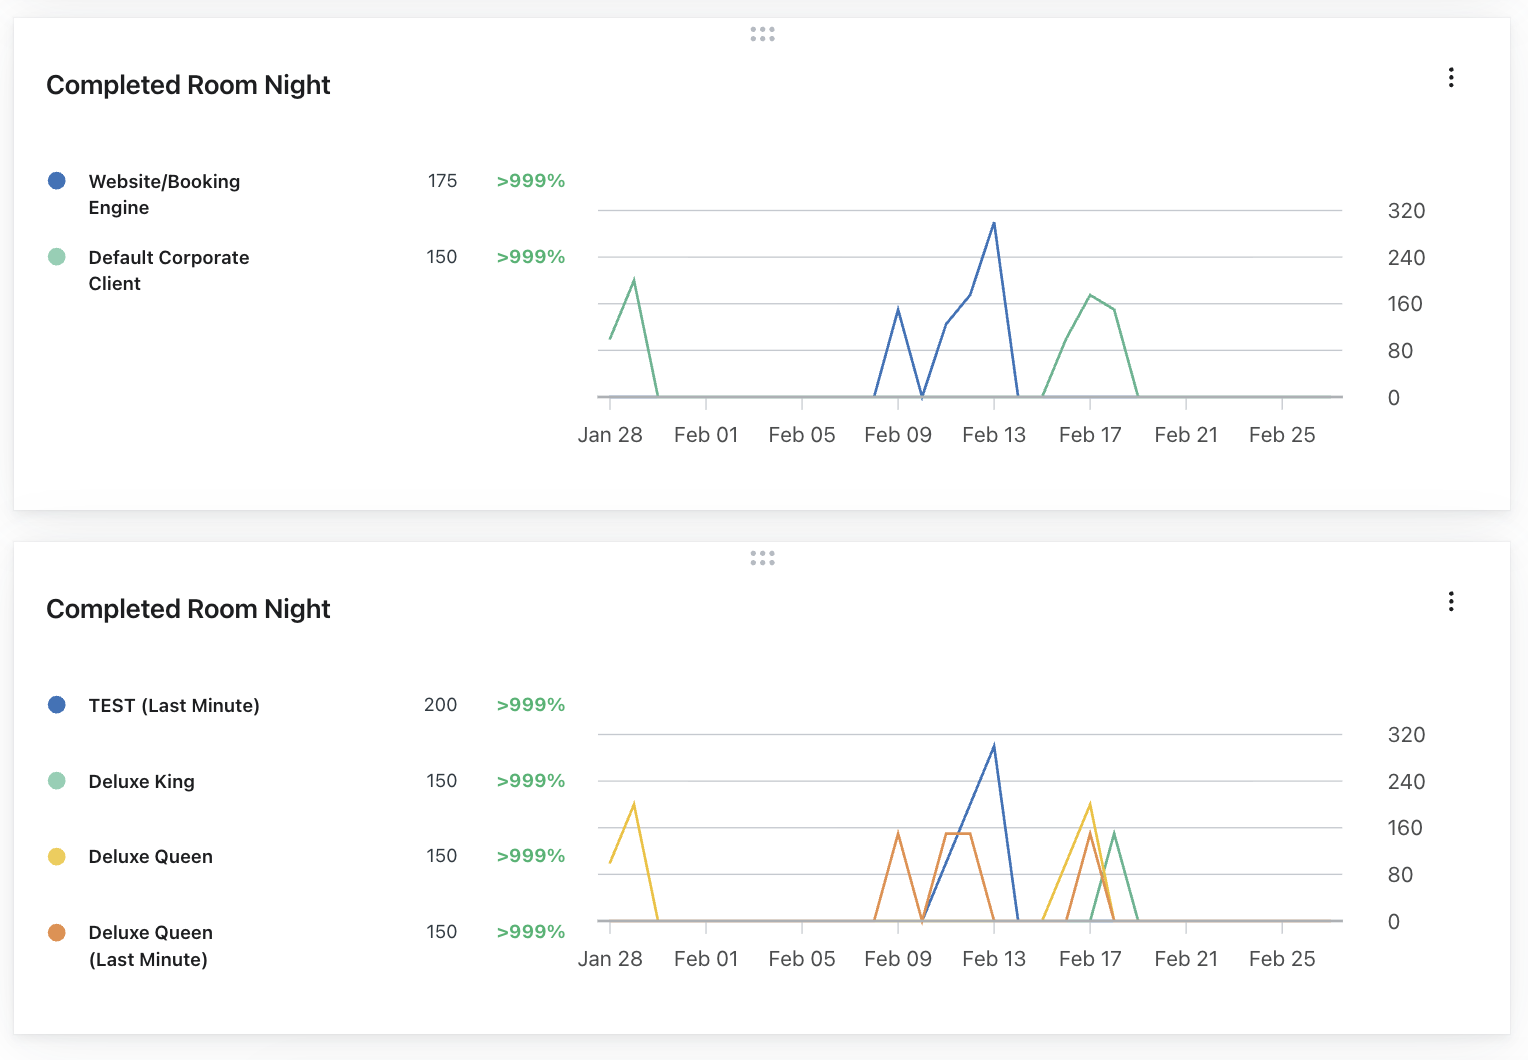Viewport: 1528px width, 1060px height.
Task: Click the 175 value for Website/Booking Engine
Action: [442, 181]
